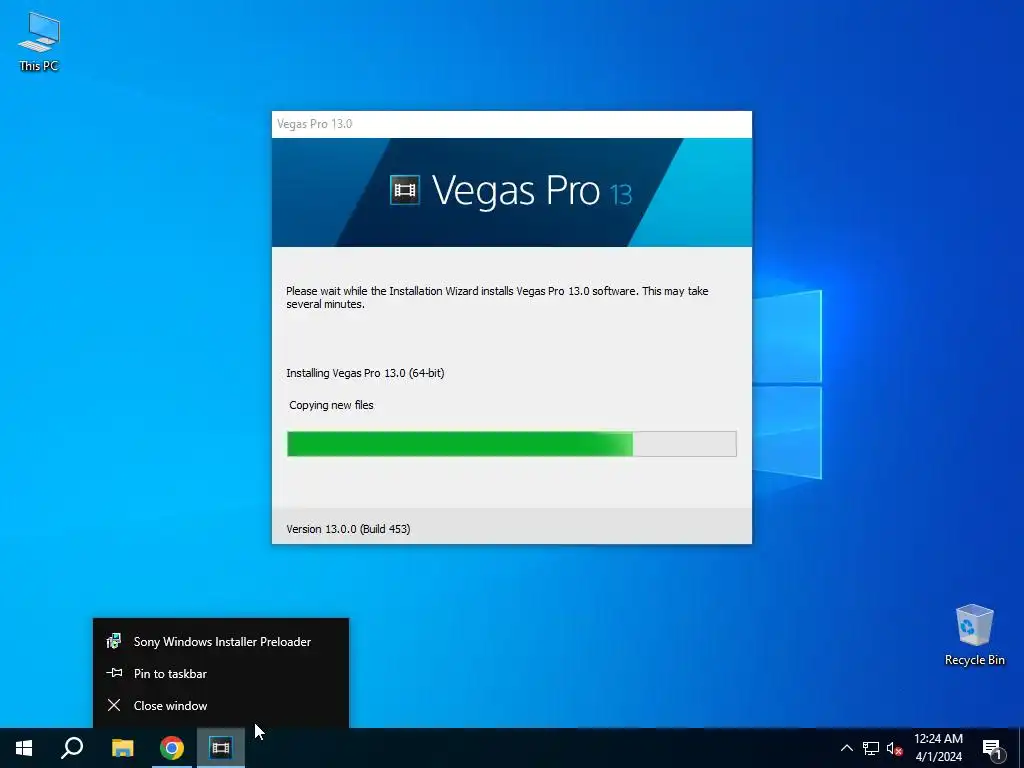
Task: Open the This PC desktop icon
Action: (39, 42)
